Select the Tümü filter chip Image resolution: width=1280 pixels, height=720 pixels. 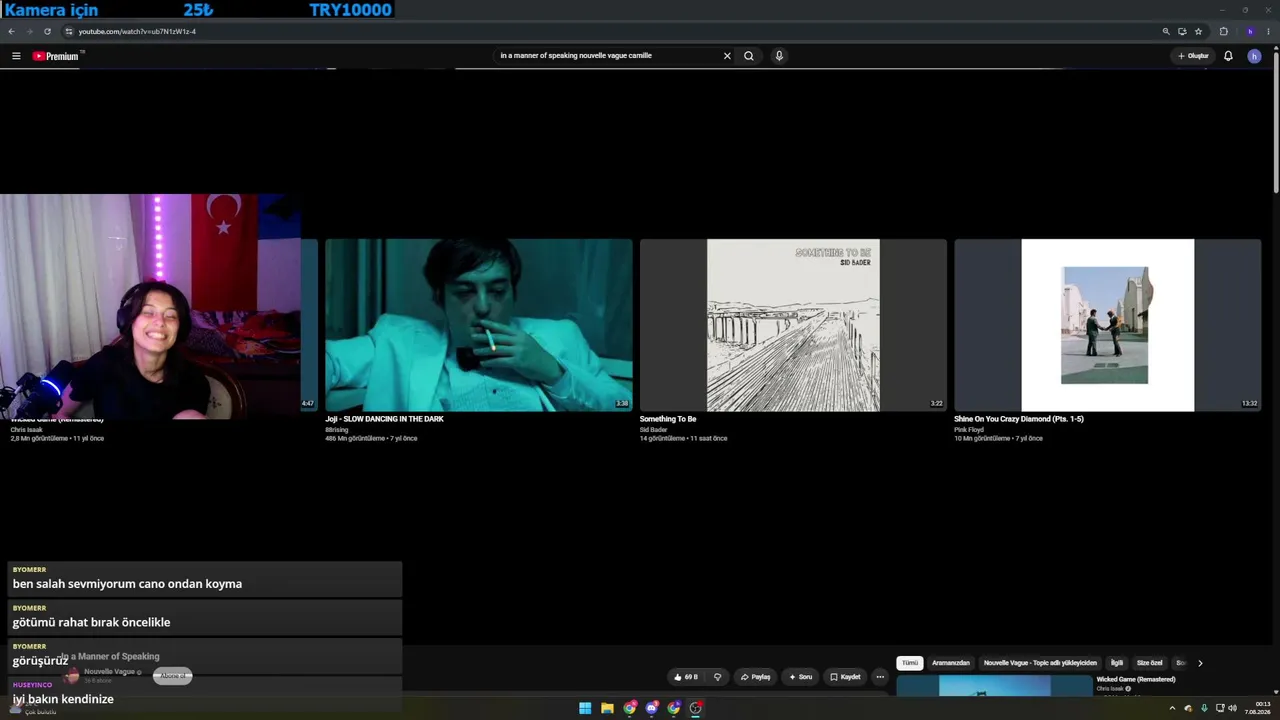click(x=909, y=663)
